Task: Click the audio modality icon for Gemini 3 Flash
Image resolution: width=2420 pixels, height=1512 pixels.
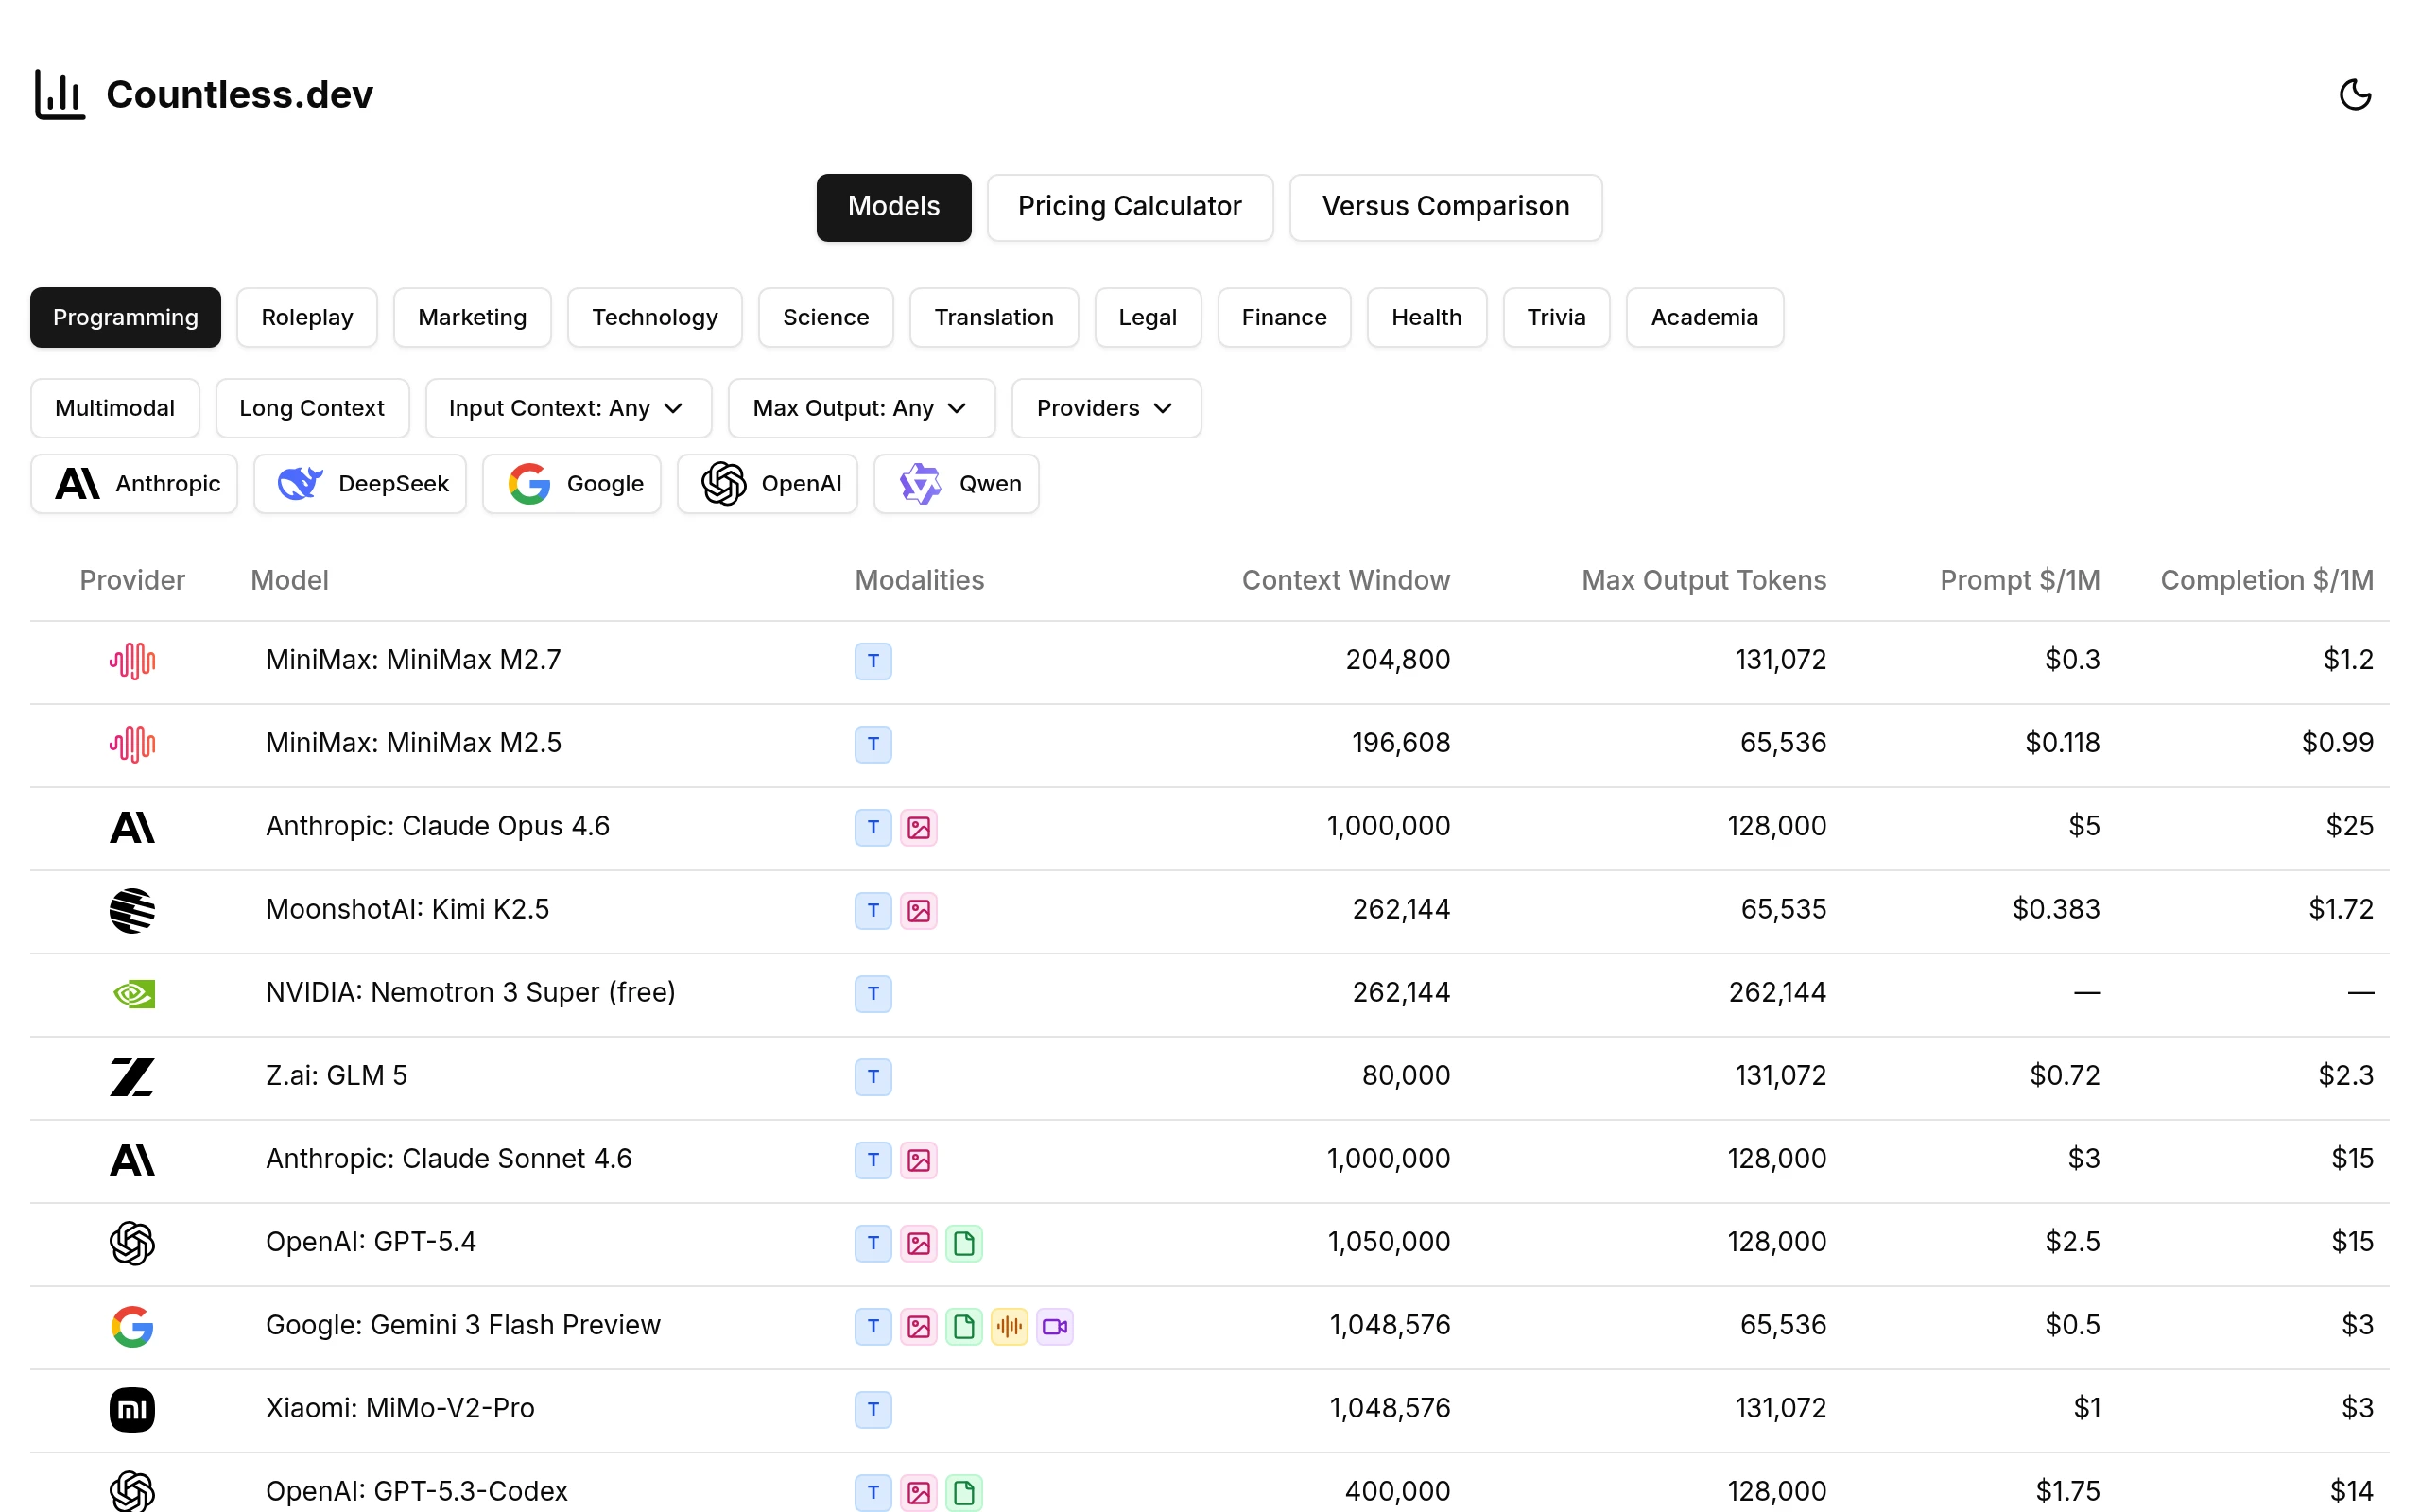Action: pyautogui.click(x=1009, y=1326)
